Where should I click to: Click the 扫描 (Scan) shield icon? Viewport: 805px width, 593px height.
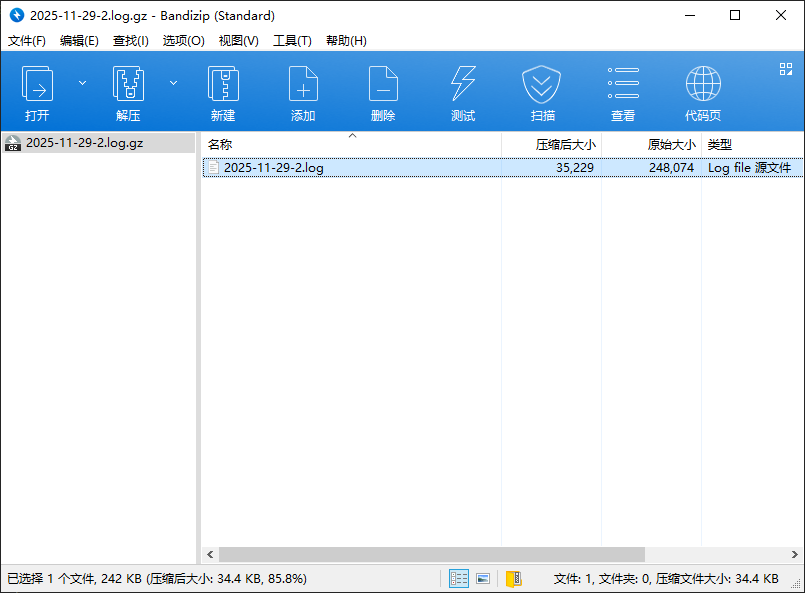542,84
